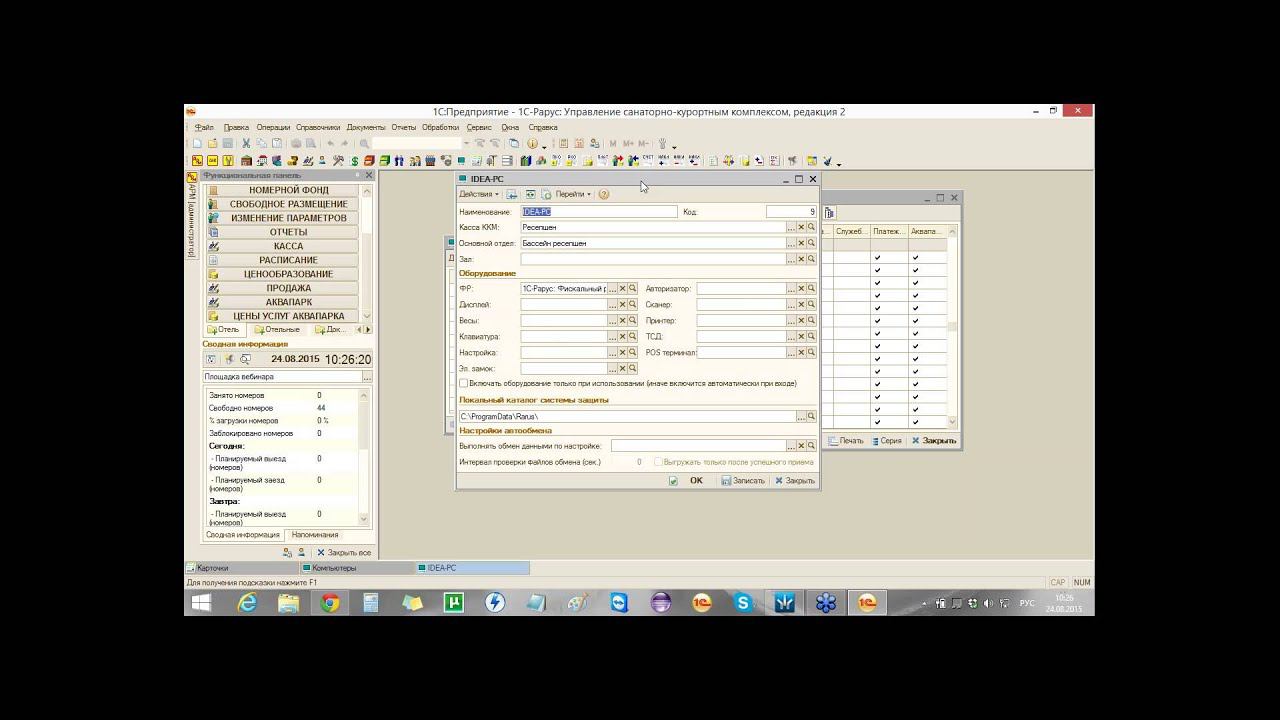Click Печать in Компьютеры window

[845, 440]
